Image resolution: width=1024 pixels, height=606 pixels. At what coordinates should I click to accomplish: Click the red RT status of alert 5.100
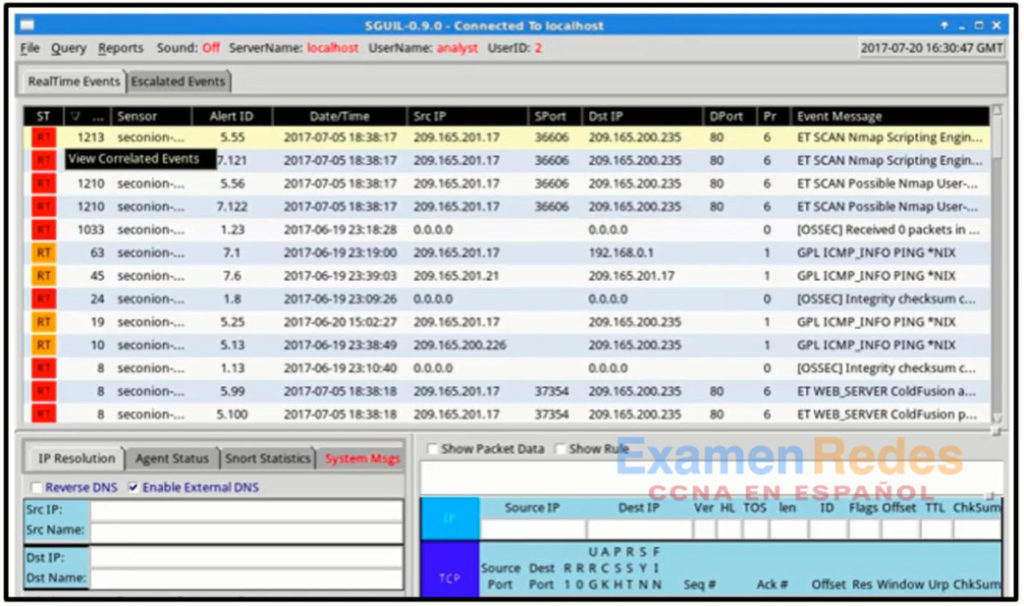(x=43, y=414)
